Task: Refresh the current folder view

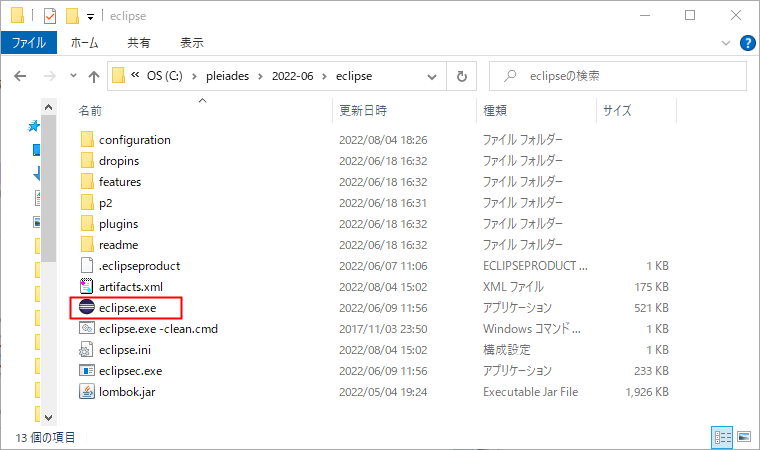Action: click(461, 76)
